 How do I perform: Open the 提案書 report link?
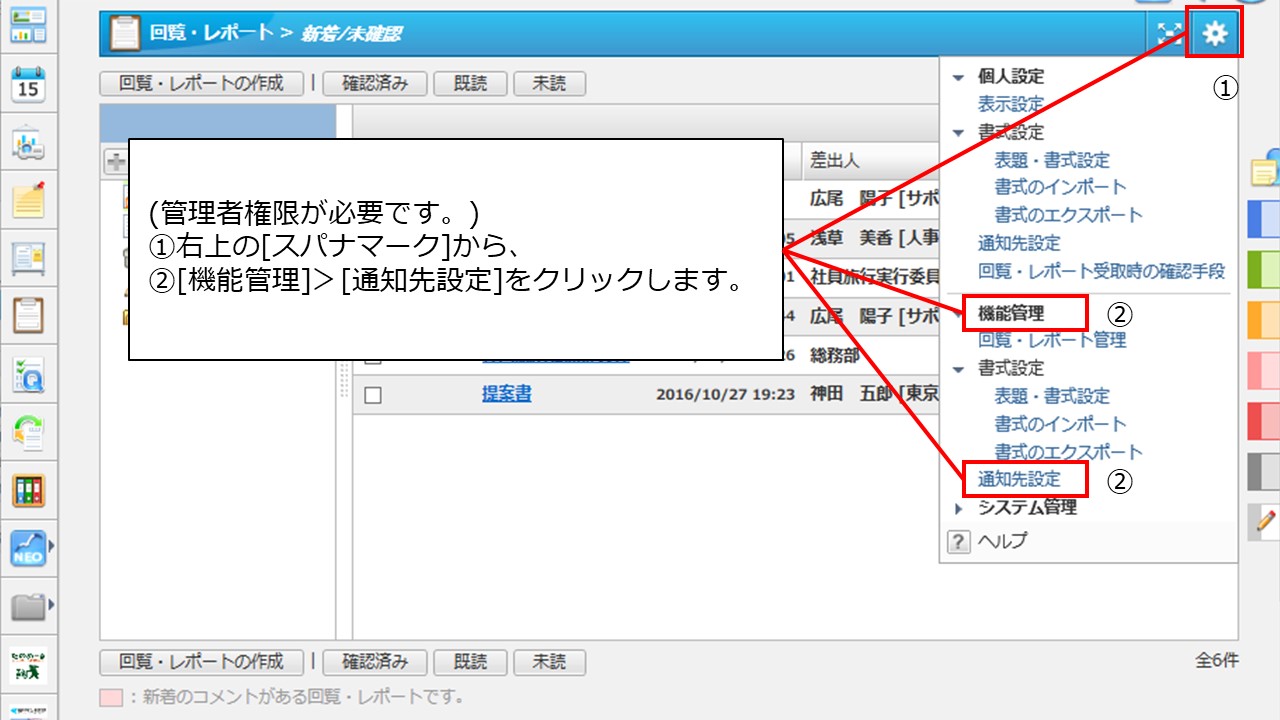coord(506,394)
